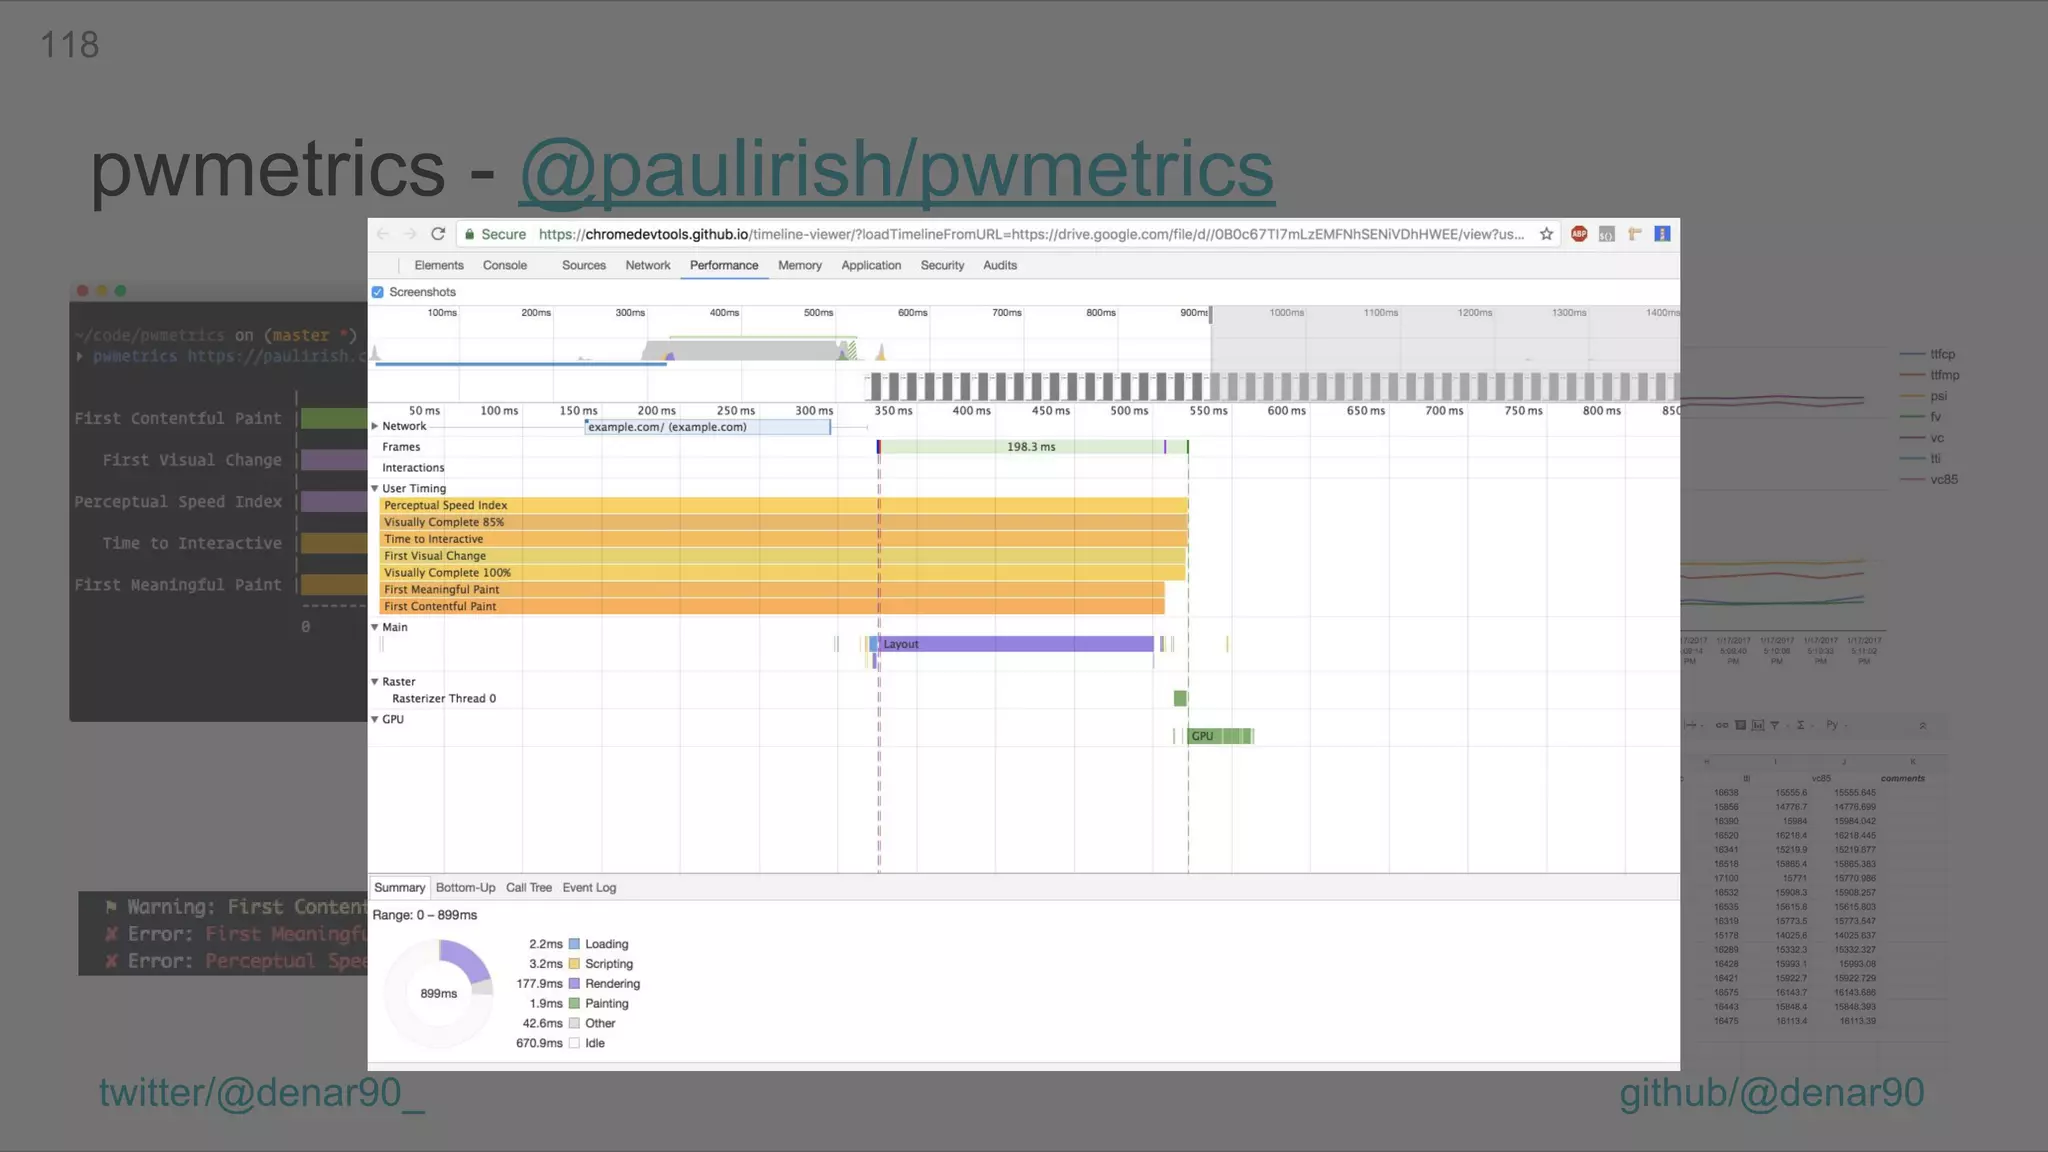Select the Performance tab

point(724,266)
